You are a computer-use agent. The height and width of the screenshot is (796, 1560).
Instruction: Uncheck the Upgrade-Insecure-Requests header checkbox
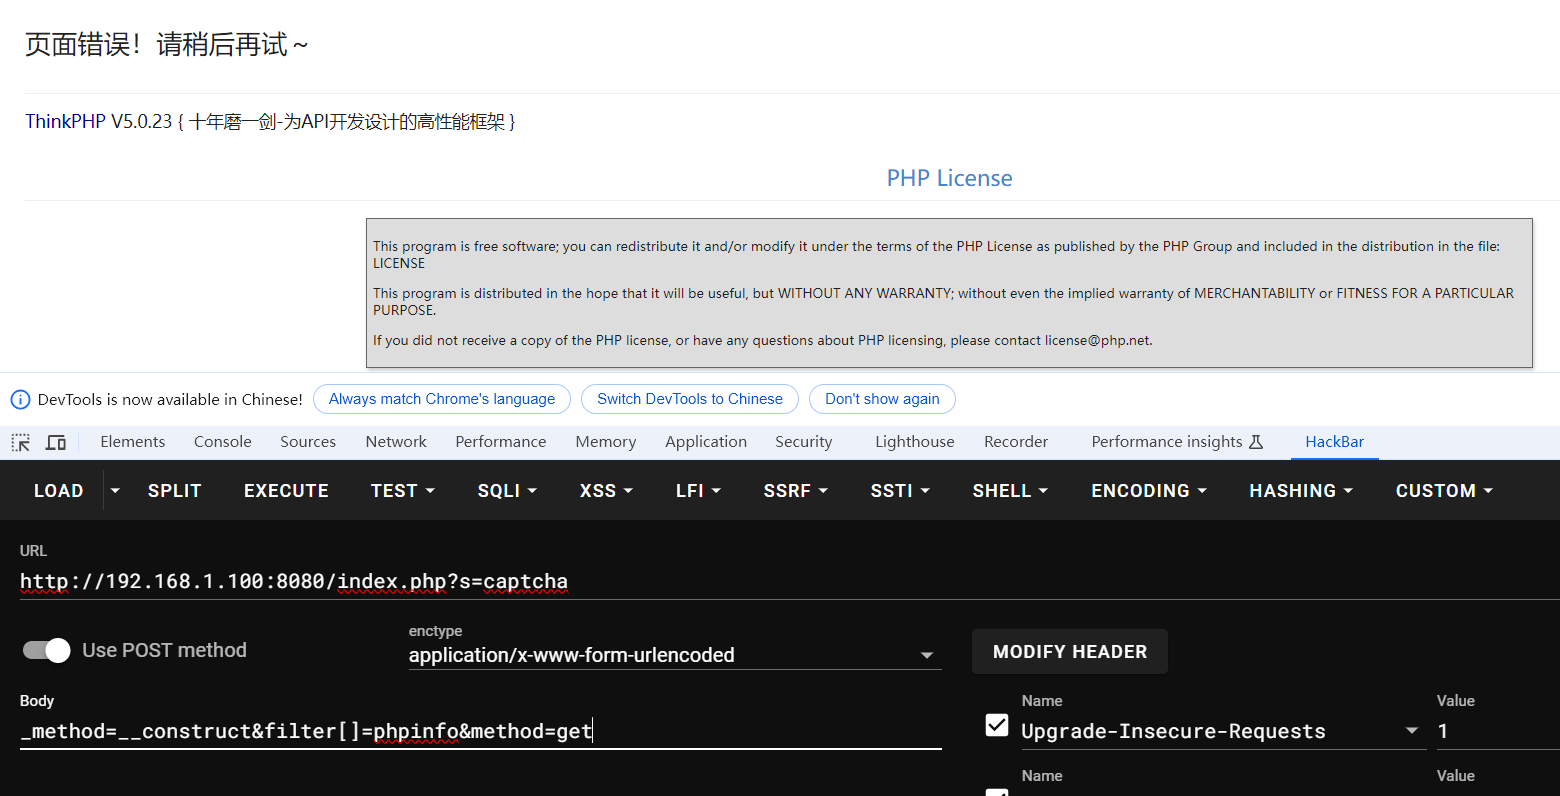[997, 725]
